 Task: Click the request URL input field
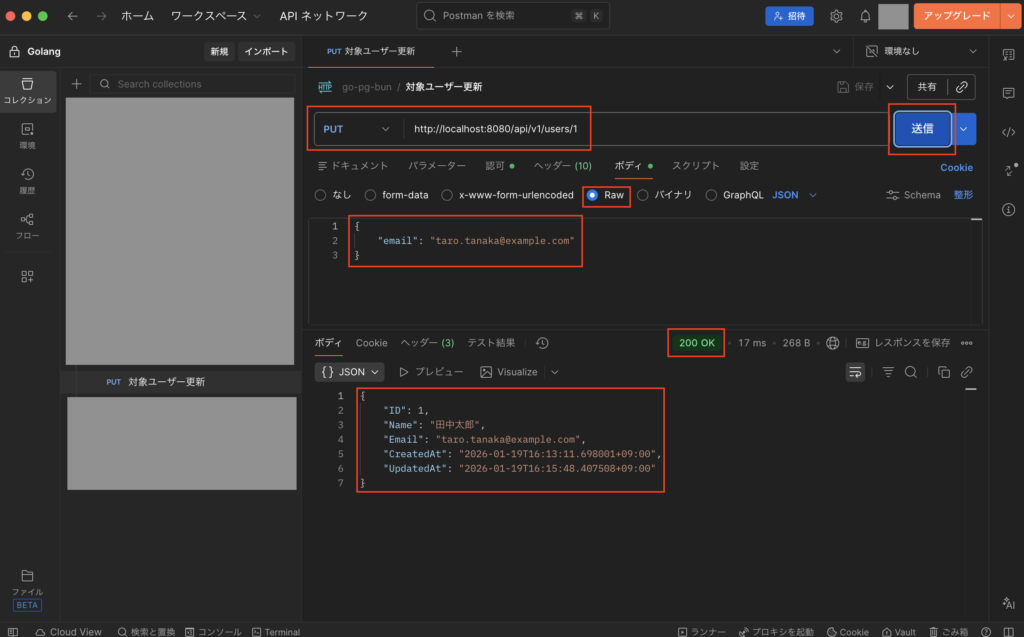tap(640, 129)
